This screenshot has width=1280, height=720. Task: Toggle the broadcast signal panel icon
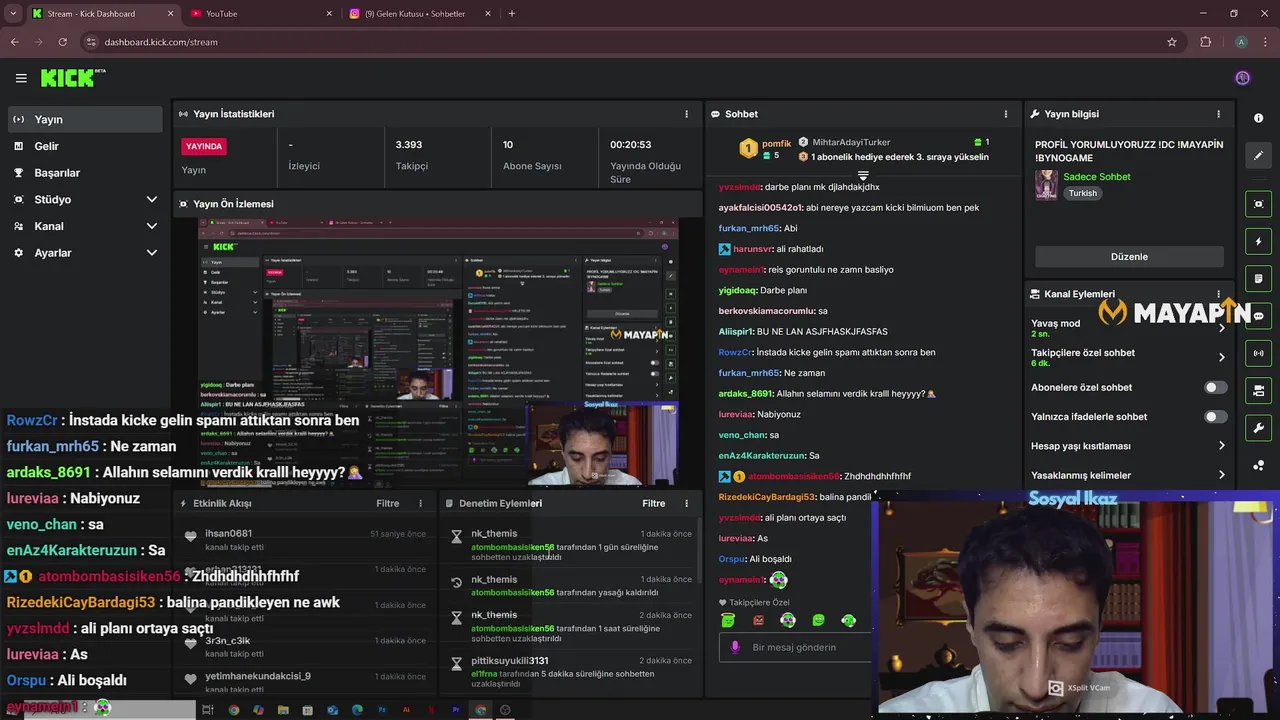[x=1258, y=353]
